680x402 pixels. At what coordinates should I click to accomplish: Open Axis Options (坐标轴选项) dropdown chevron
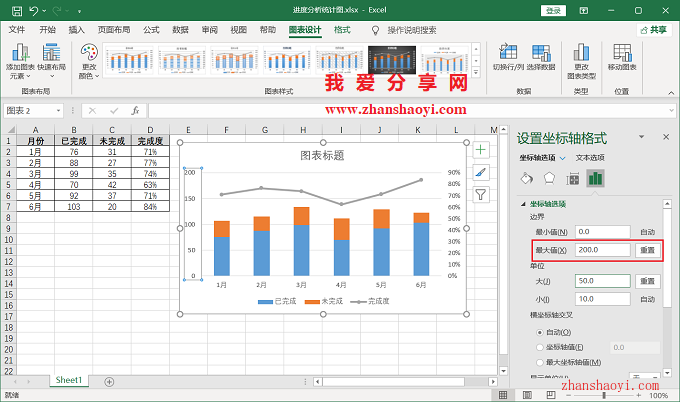pos(562,158)
